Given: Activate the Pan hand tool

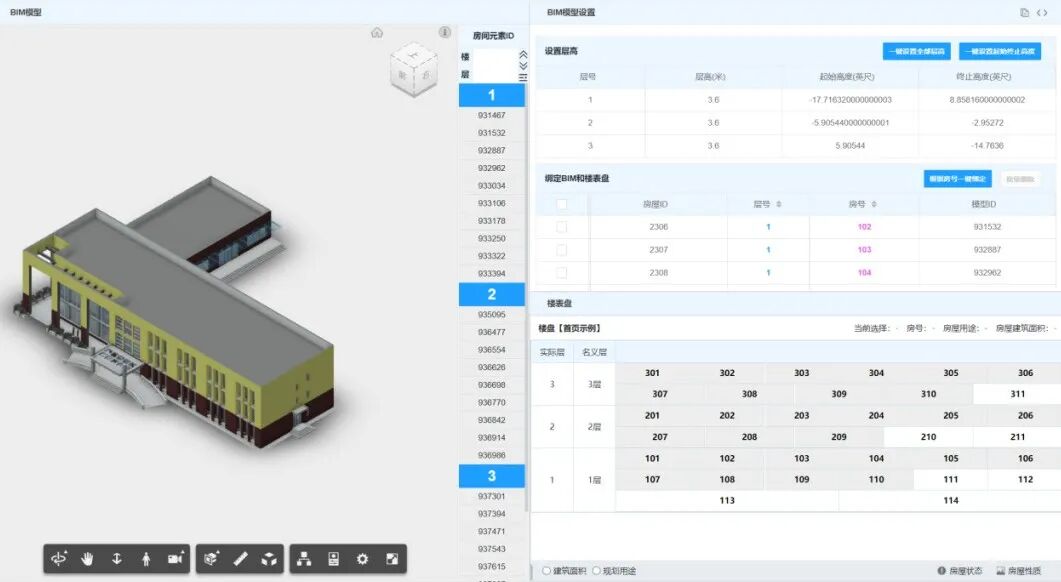Looking at the screenshot, I should [87, 559].
